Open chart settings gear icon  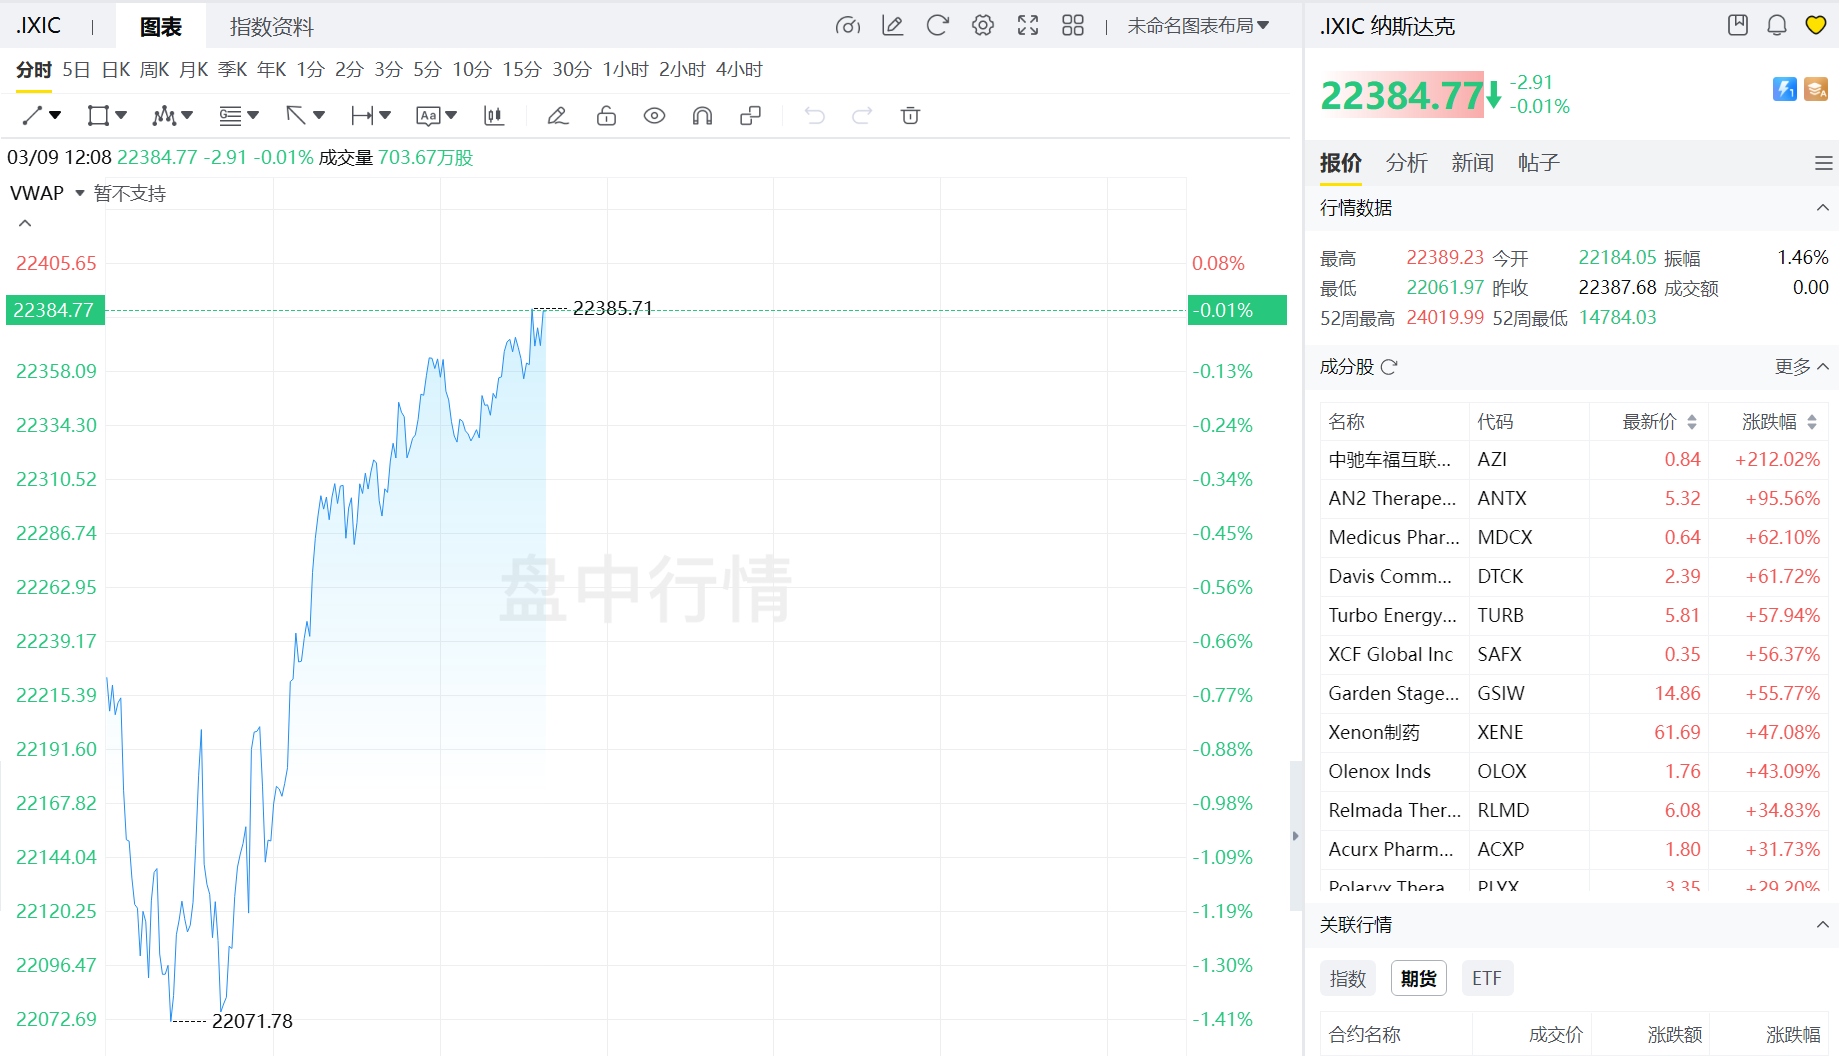983,26
